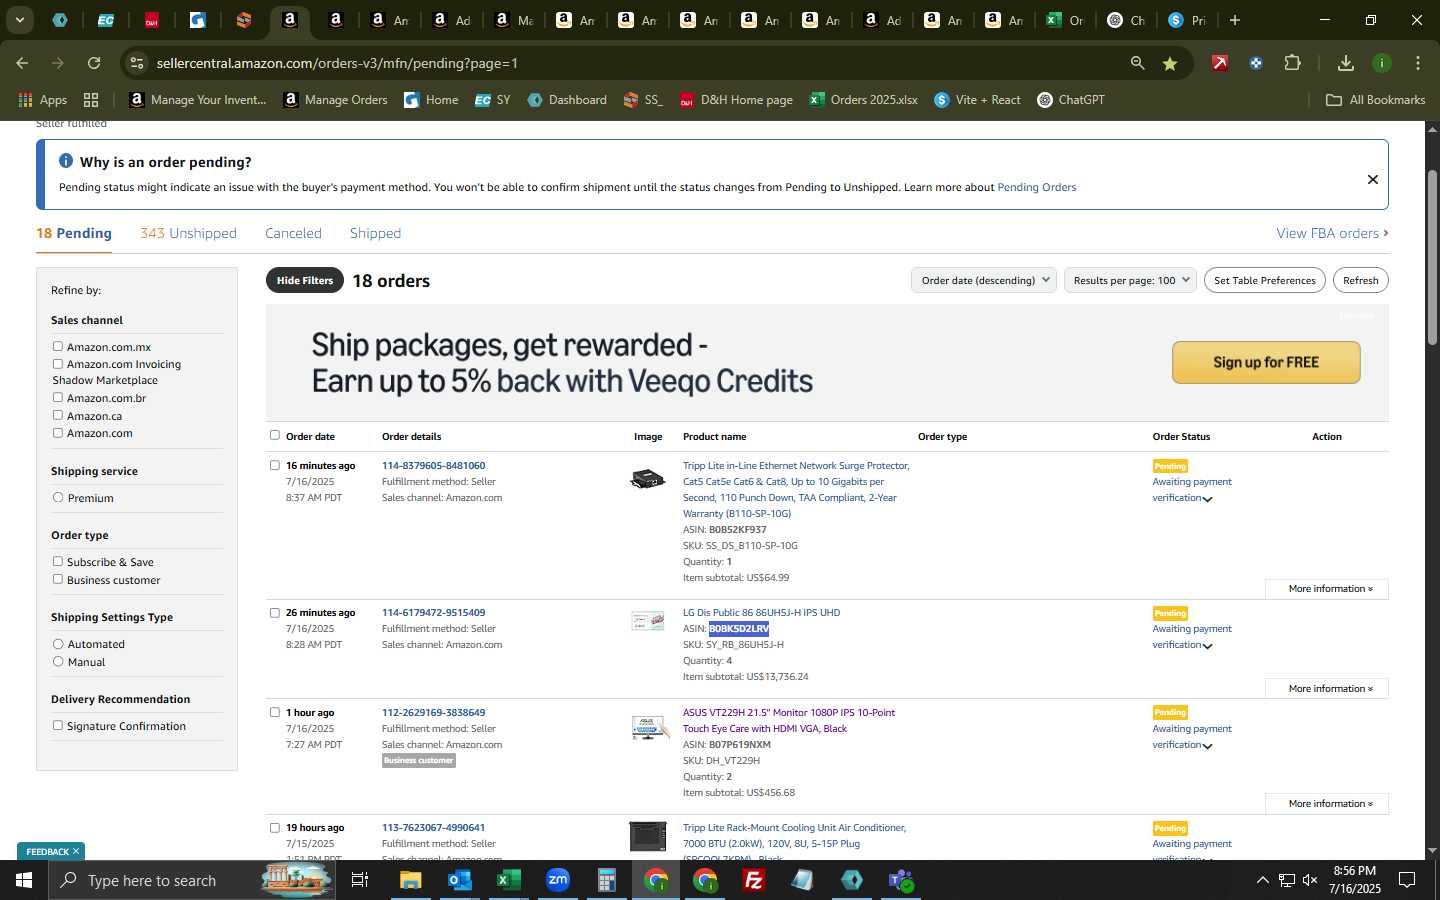Open Outlook from the taskbar
Viewport: 1440px width, 900px height.
tap(459, 880)
